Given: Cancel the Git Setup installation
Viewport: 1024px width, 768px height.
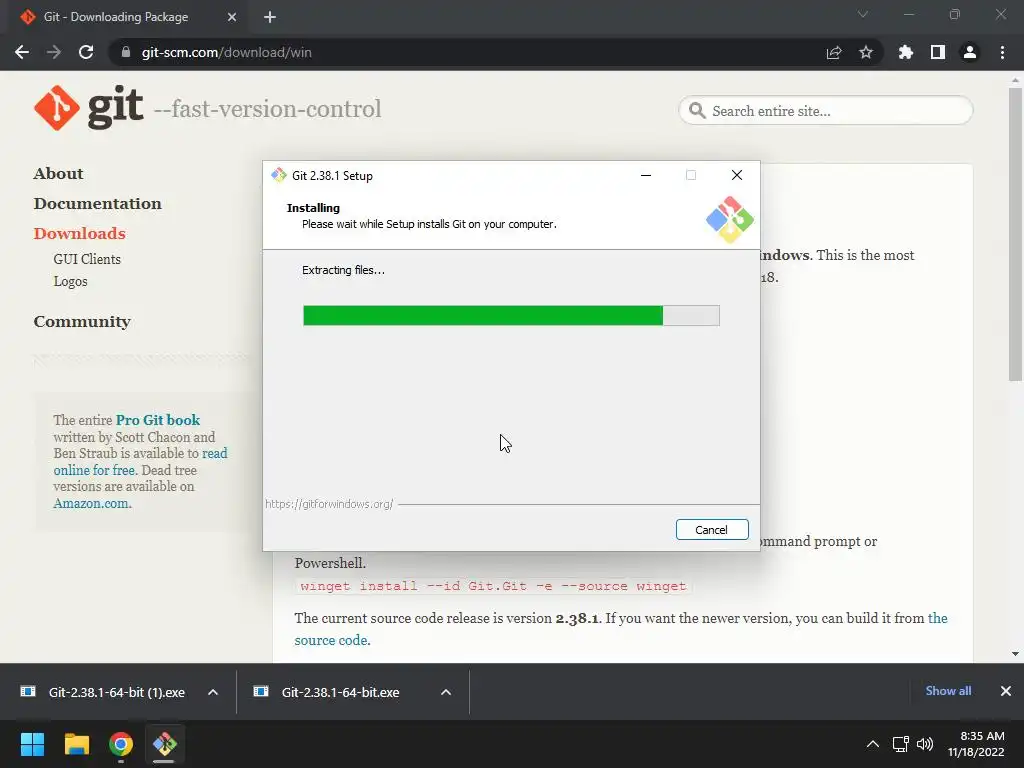Looking at the screenshot, I should click(x=712, y=530).
